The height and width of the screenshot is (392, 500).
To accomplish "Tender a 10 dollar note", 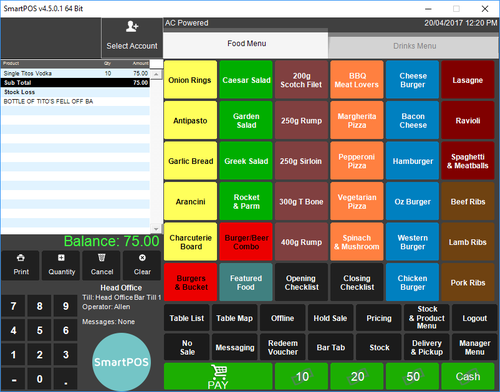I will (x=301, y=377).
